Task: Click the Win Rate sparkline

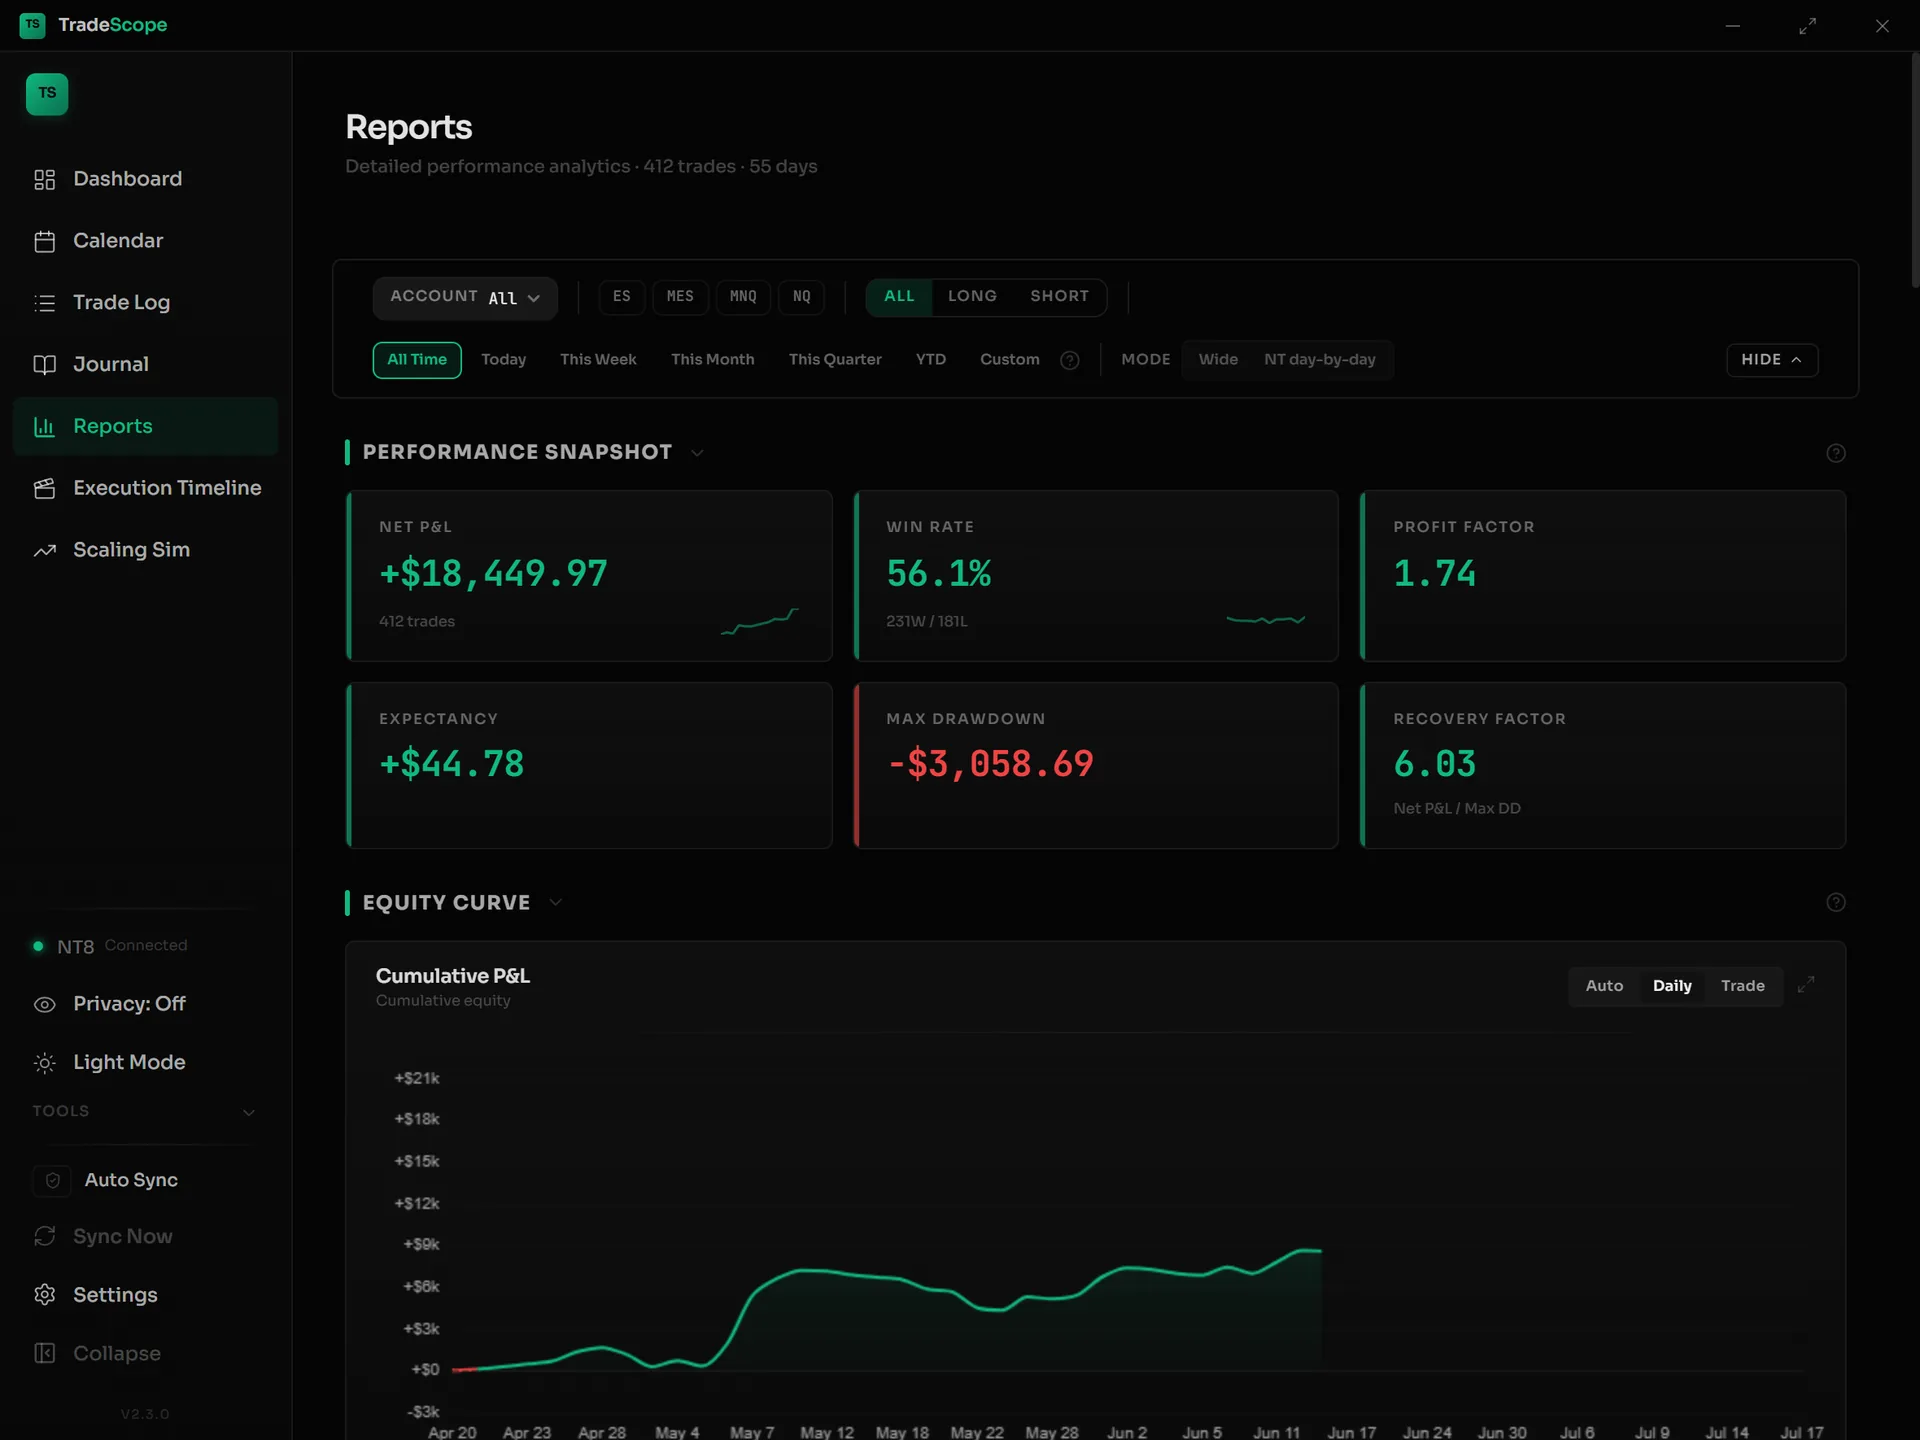Action: tap(1265, 620)
